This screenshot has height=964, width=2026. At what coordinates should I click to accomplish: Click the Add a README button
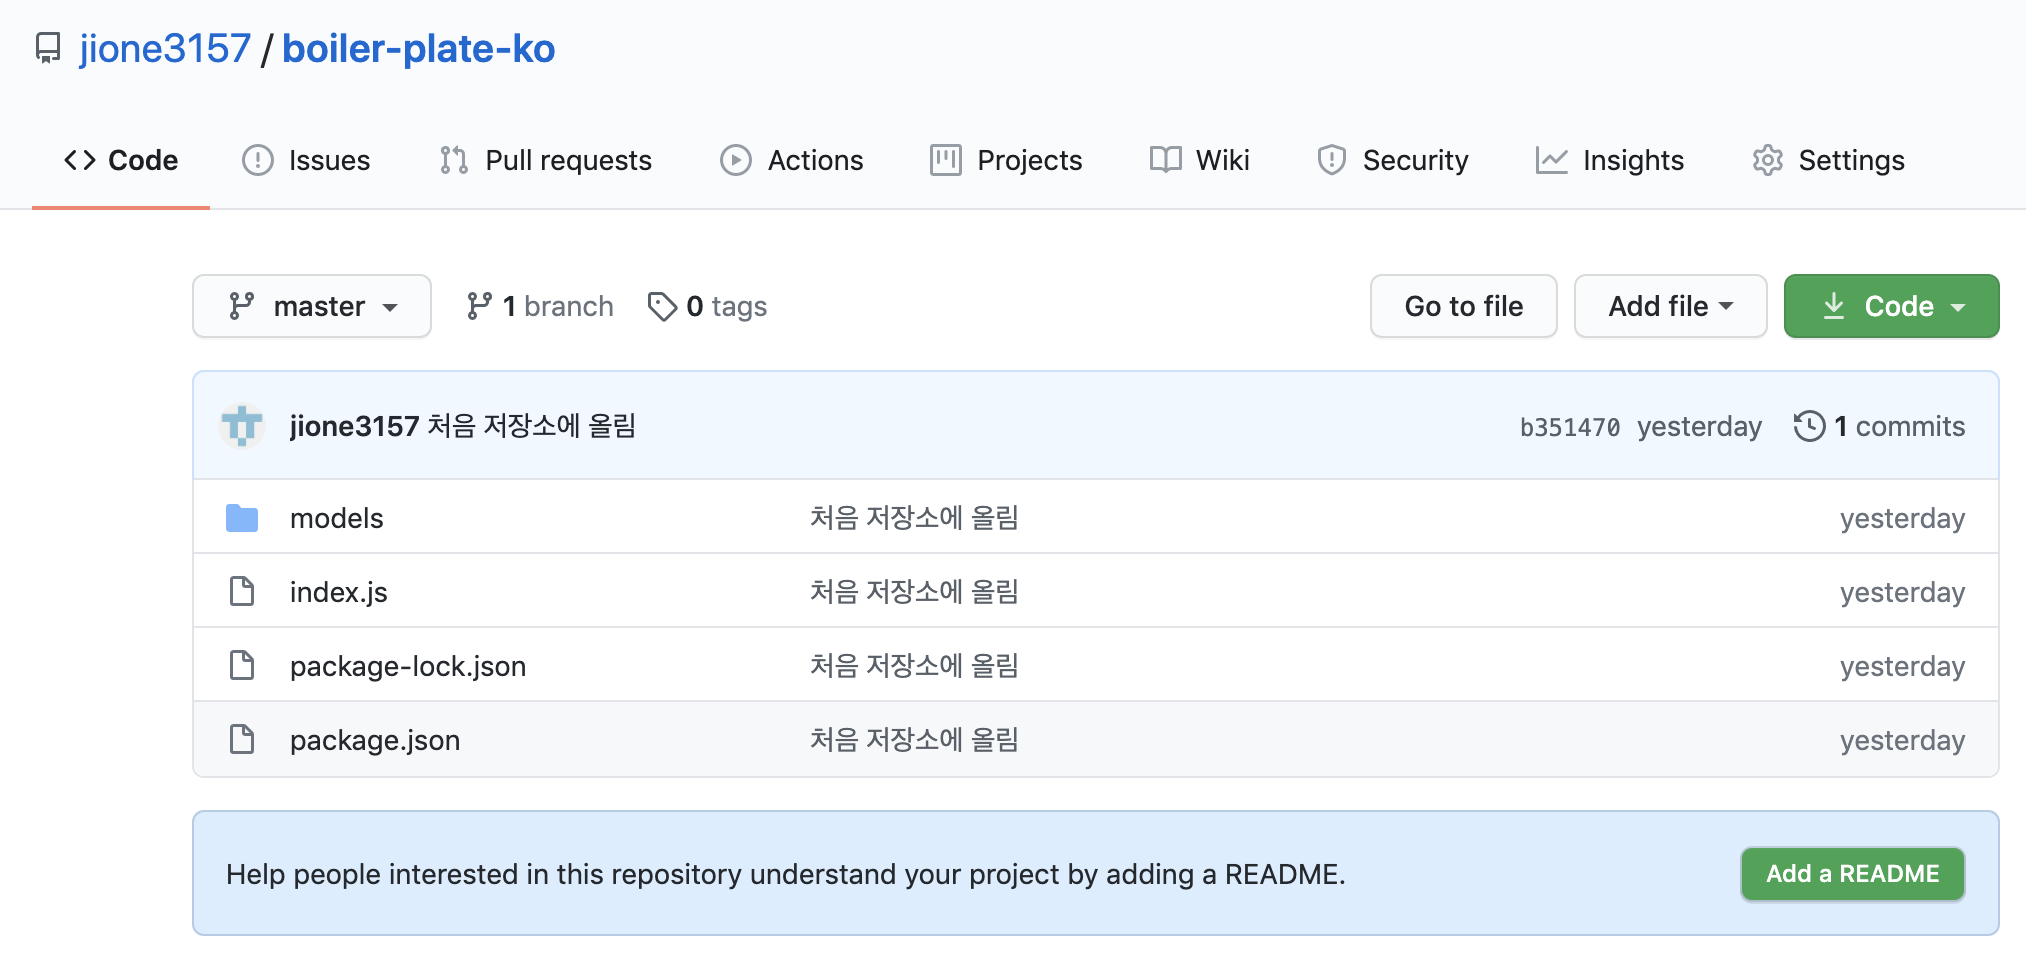(1853, 874)
